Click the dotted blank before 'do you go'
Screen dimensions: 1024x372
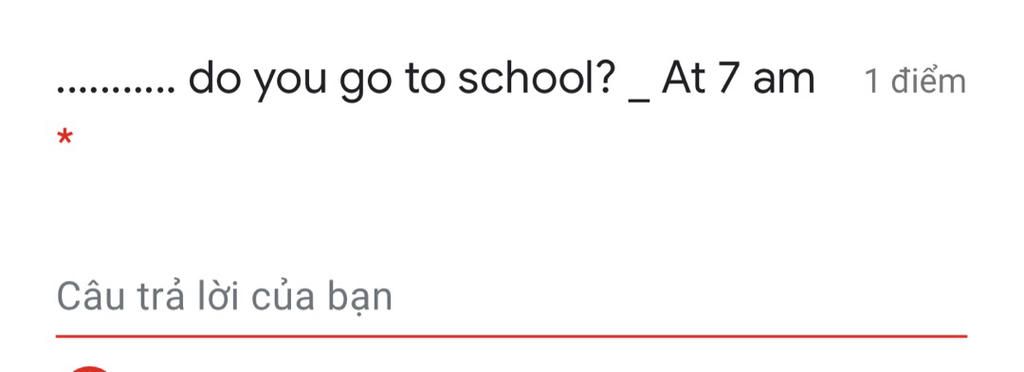(116, 89)
